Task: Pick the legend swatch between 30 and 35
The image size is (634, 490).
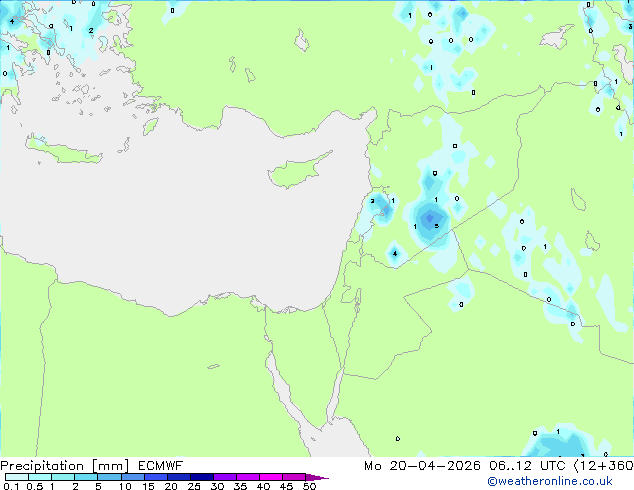Action: coord(225,477)
